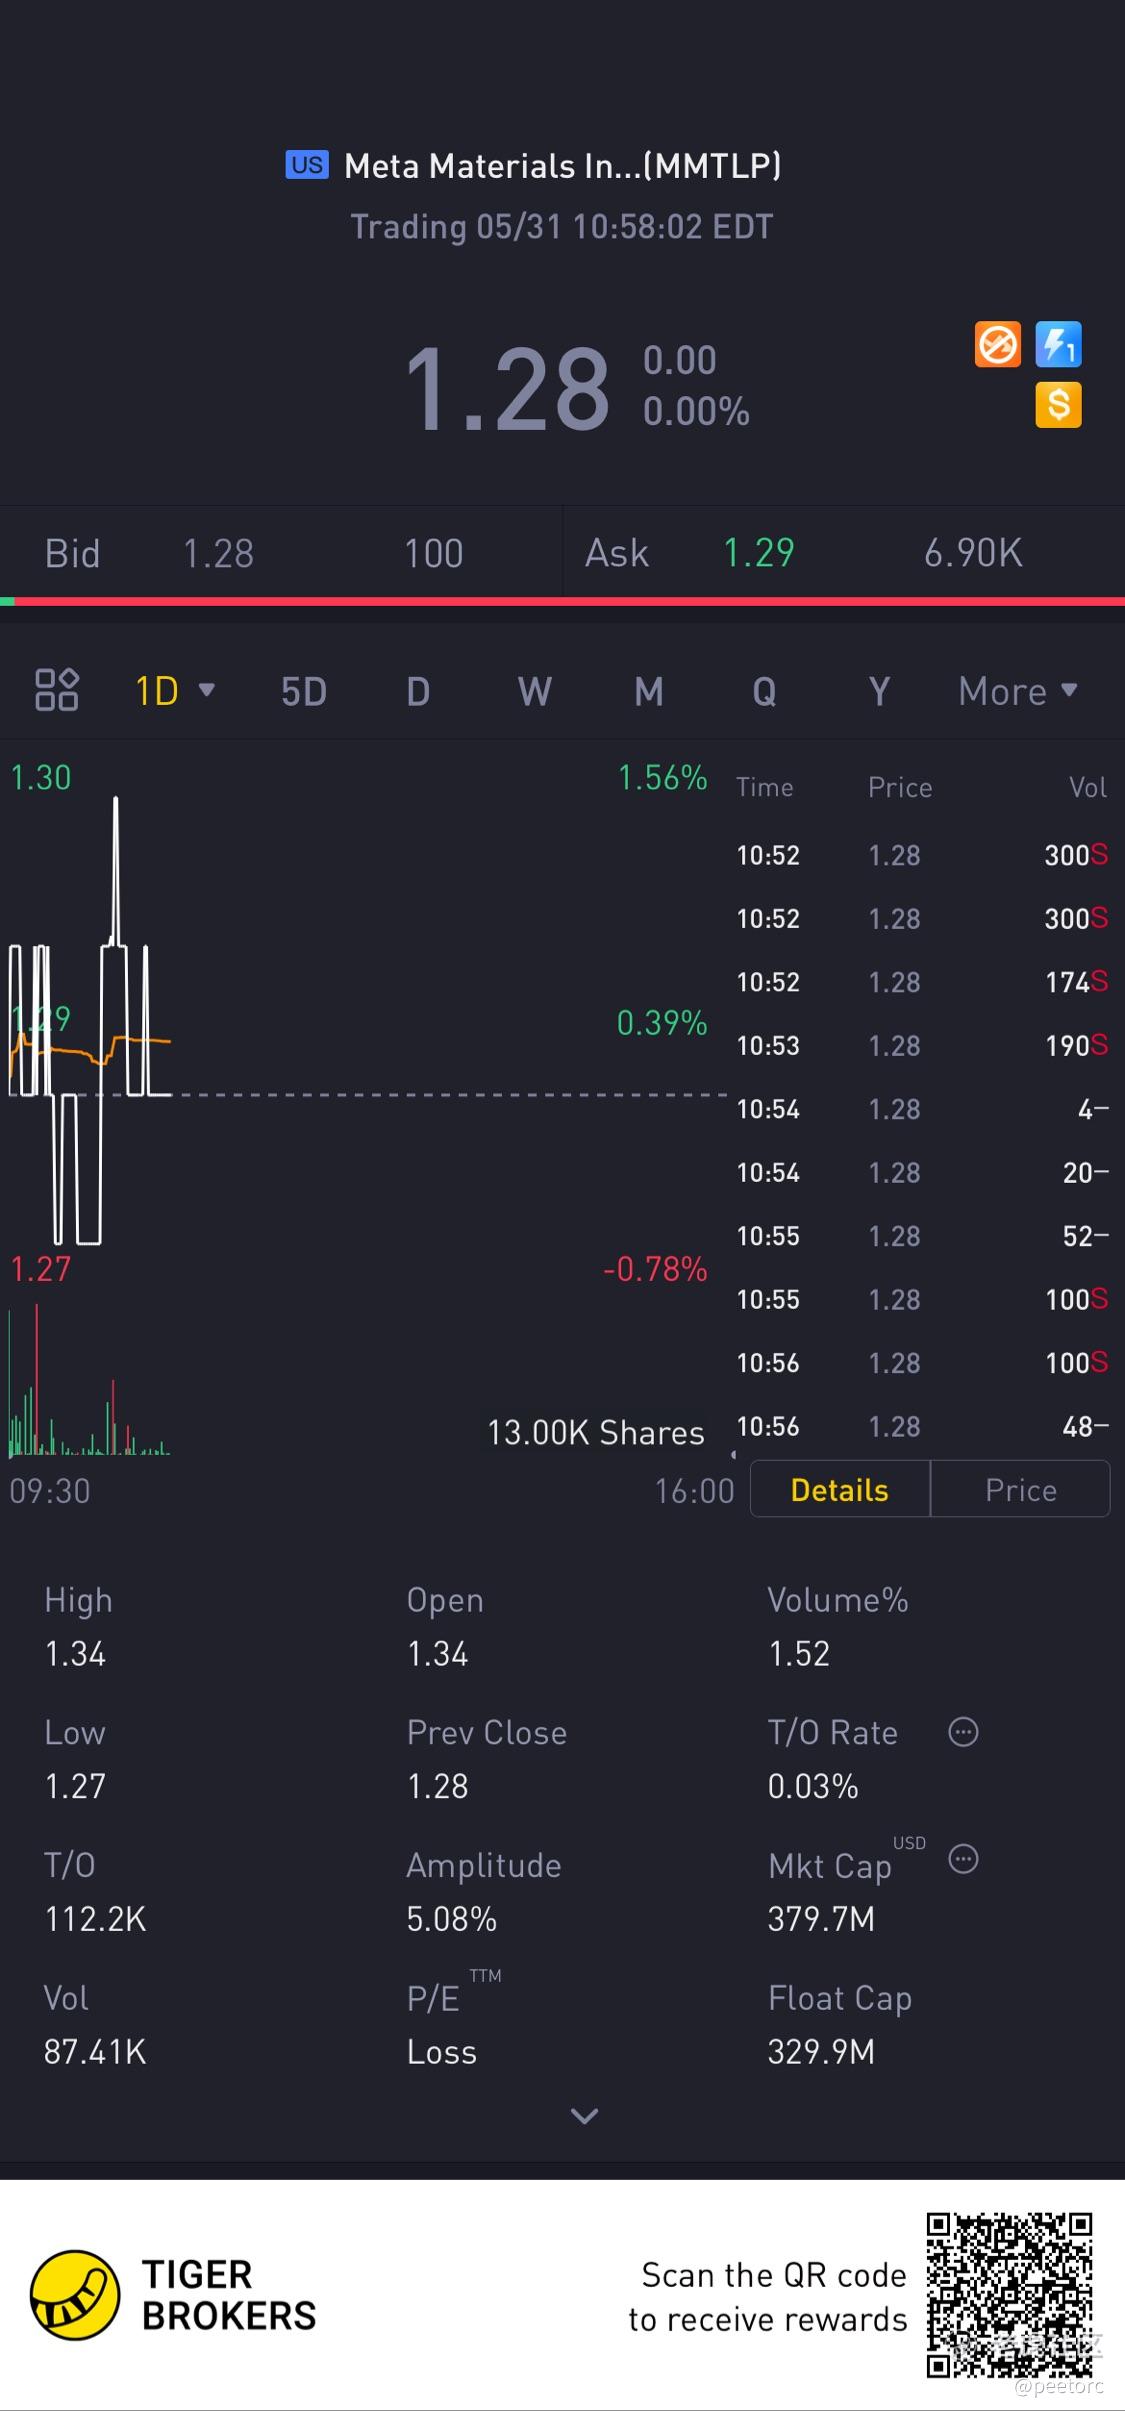Viewport: 1125px width, 2411px height.
Task: Tap the red/green bid-ask ratio bar
Action: 562,602
